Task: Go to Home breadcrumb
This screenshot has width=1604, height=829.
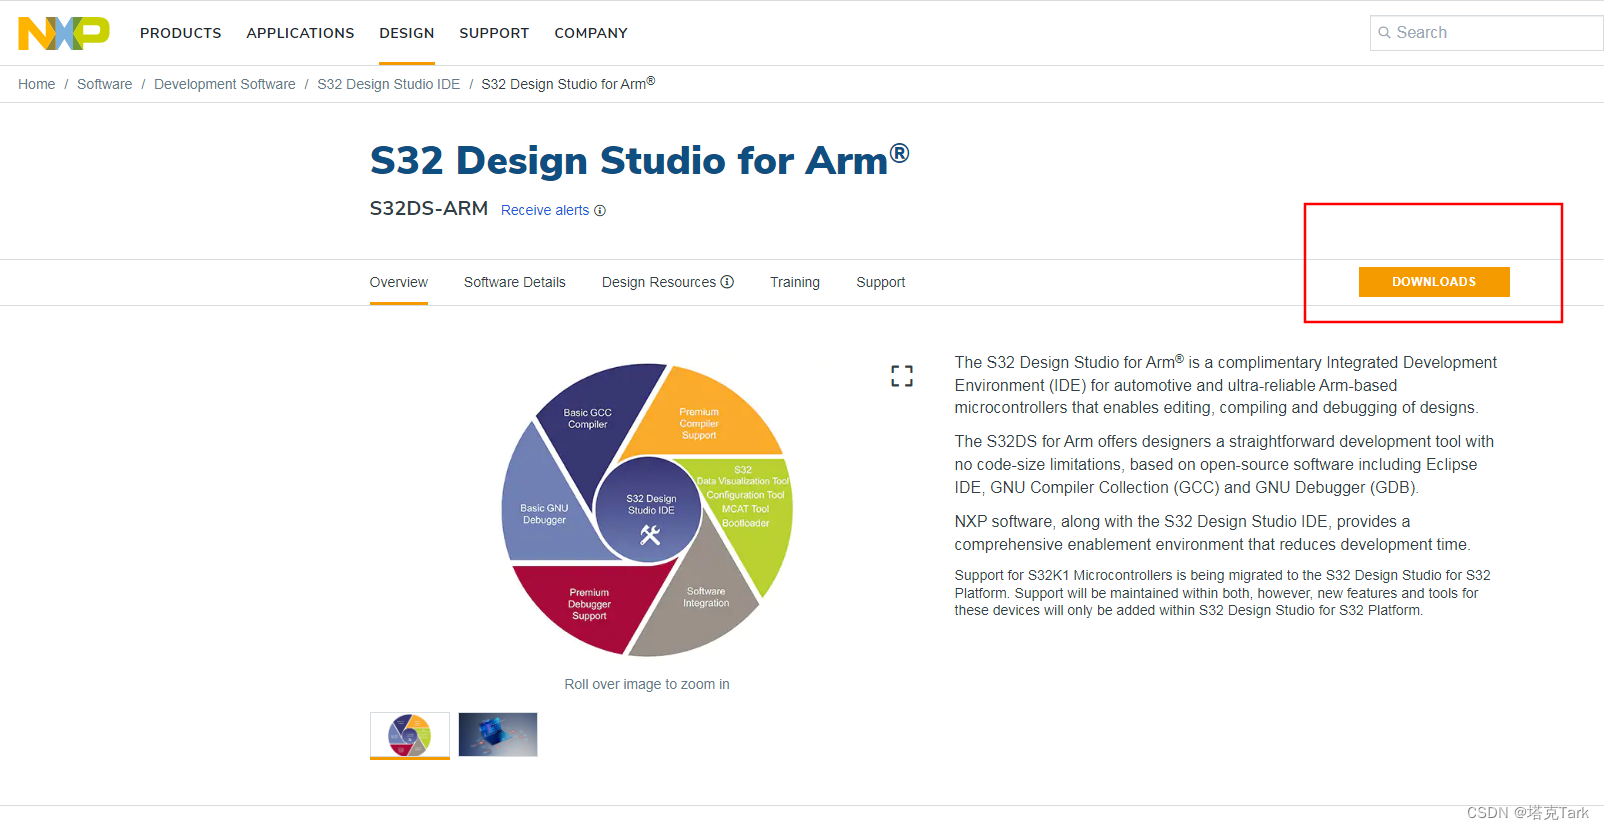Action: click(x=37, y=84)
